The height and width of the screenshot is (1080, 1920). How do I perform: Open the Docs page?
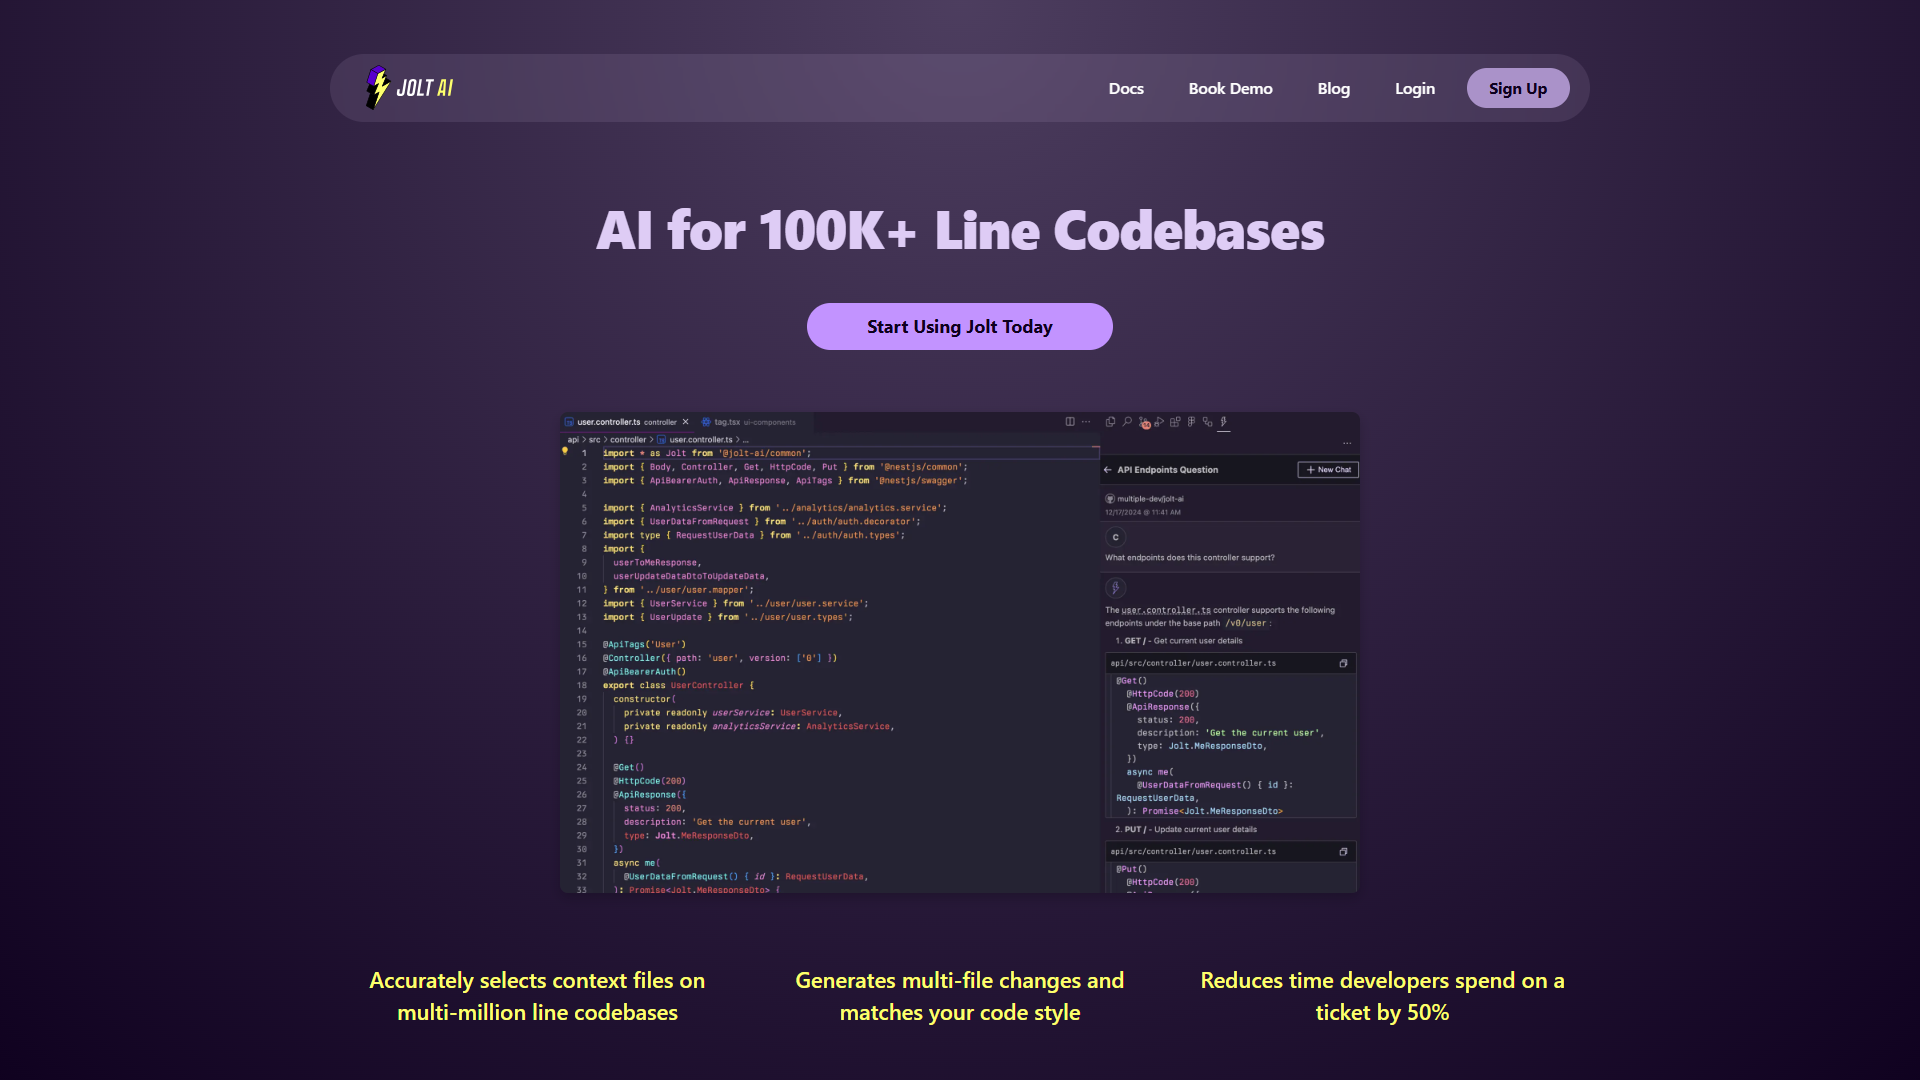click(x=1126, y=88)
